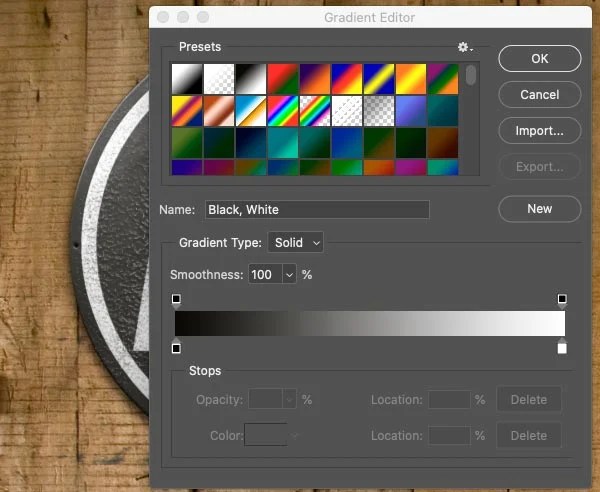Pick the transparent rainbow preset
Image resolution: width=600 pixels, height=492 pixels.
(315, 111)
